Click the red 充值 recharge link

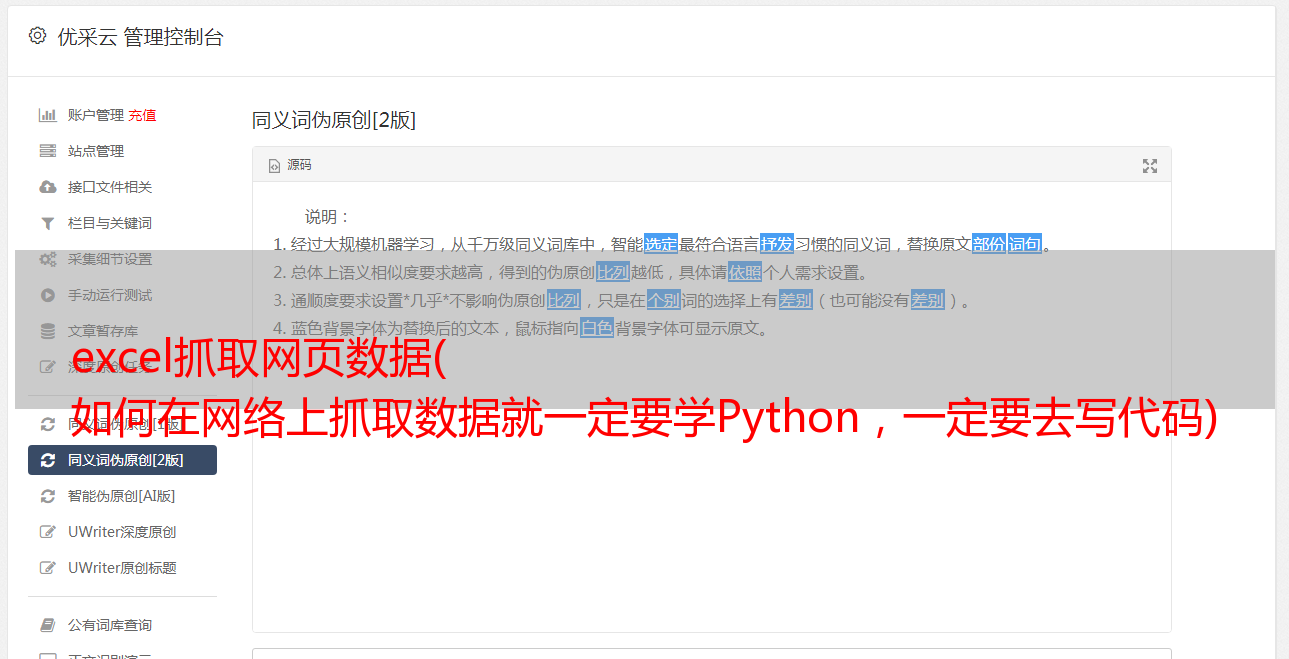[142, 115]
